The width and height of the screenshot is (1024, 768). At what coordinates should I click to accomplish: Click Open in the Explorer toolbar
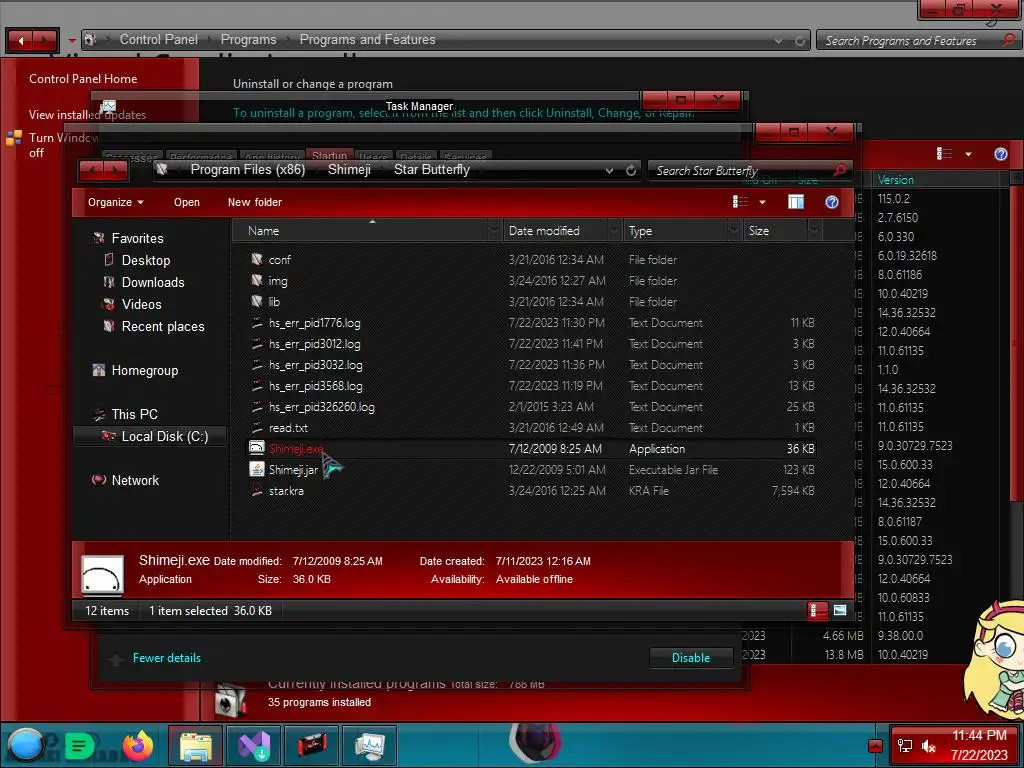[x=187, y=202]
